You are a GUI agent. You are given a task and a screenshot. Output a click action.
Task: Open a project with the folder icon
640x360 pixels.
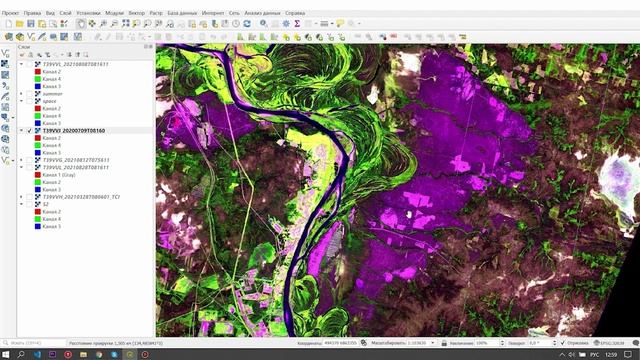pos(20,24)
